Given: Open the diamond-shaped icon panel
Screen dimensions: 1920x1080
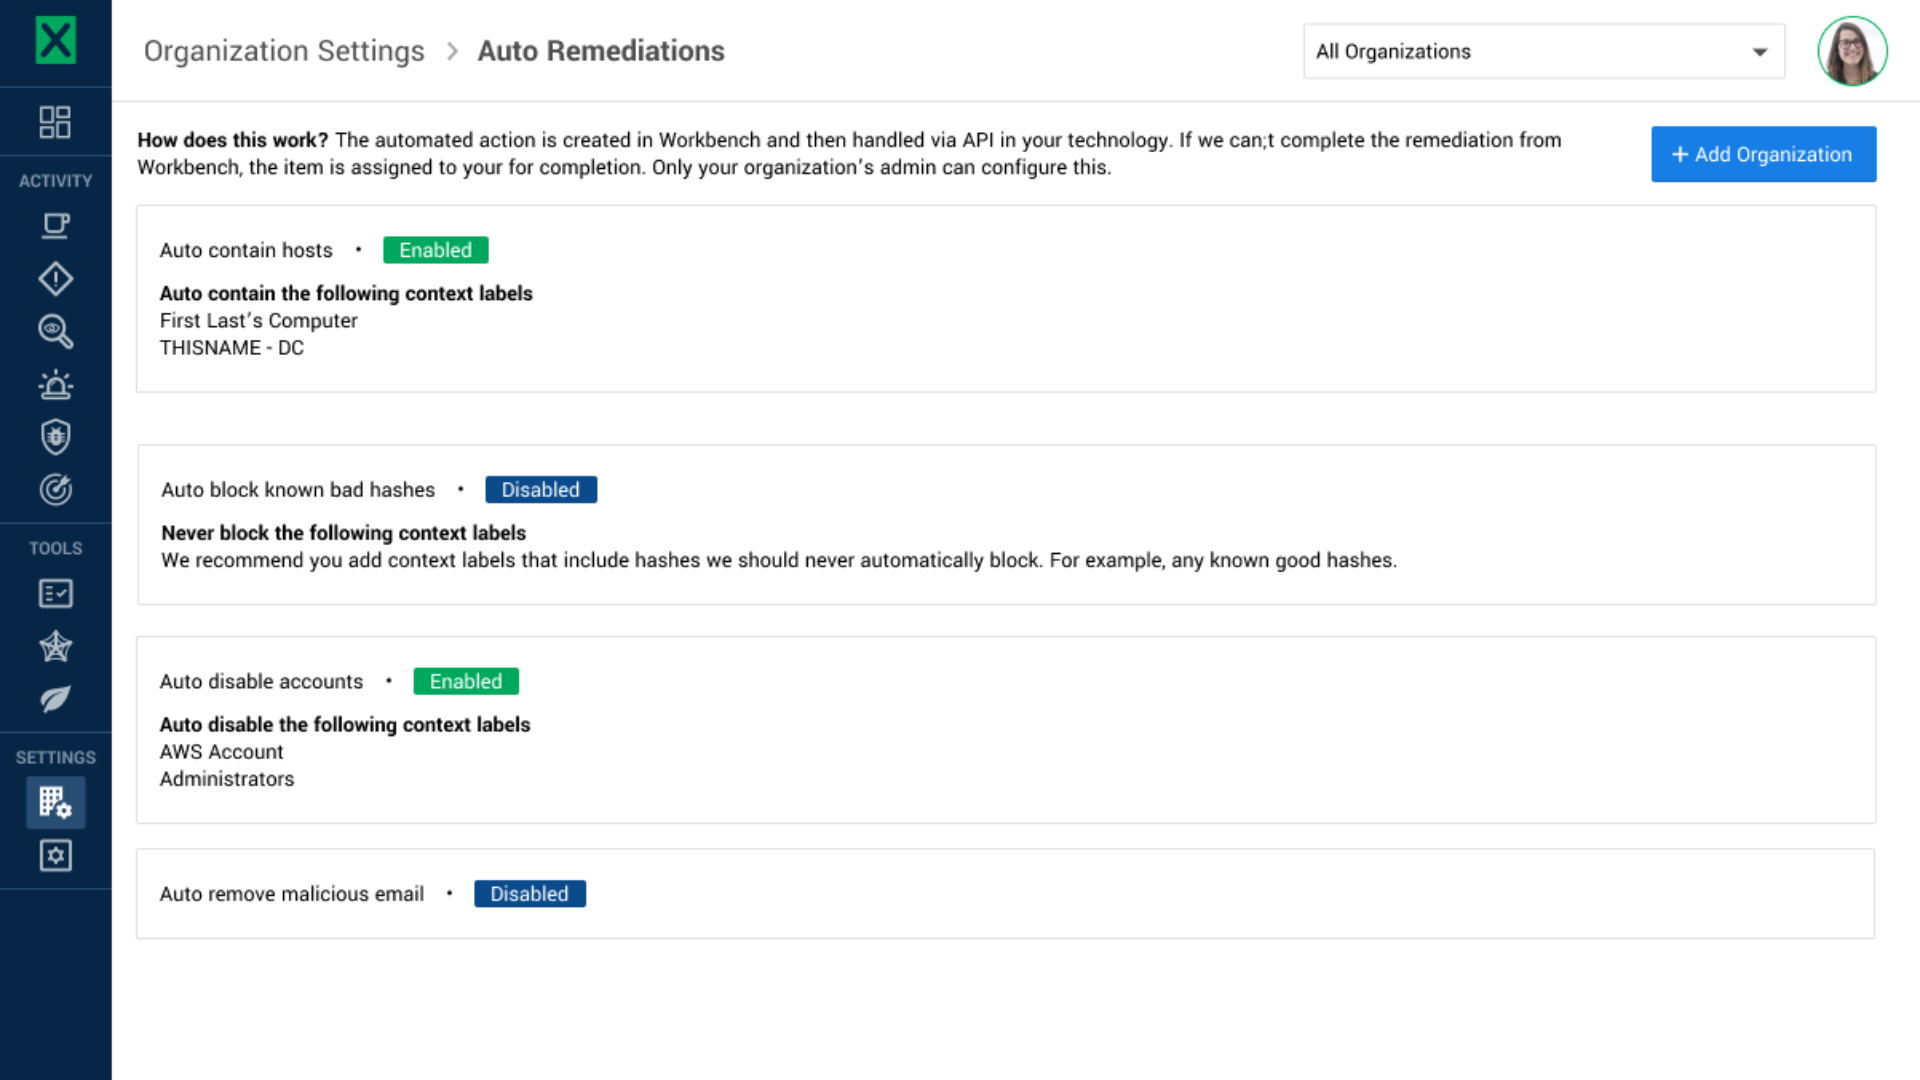Looking at the screenshot, I should [x=55, y=278].
